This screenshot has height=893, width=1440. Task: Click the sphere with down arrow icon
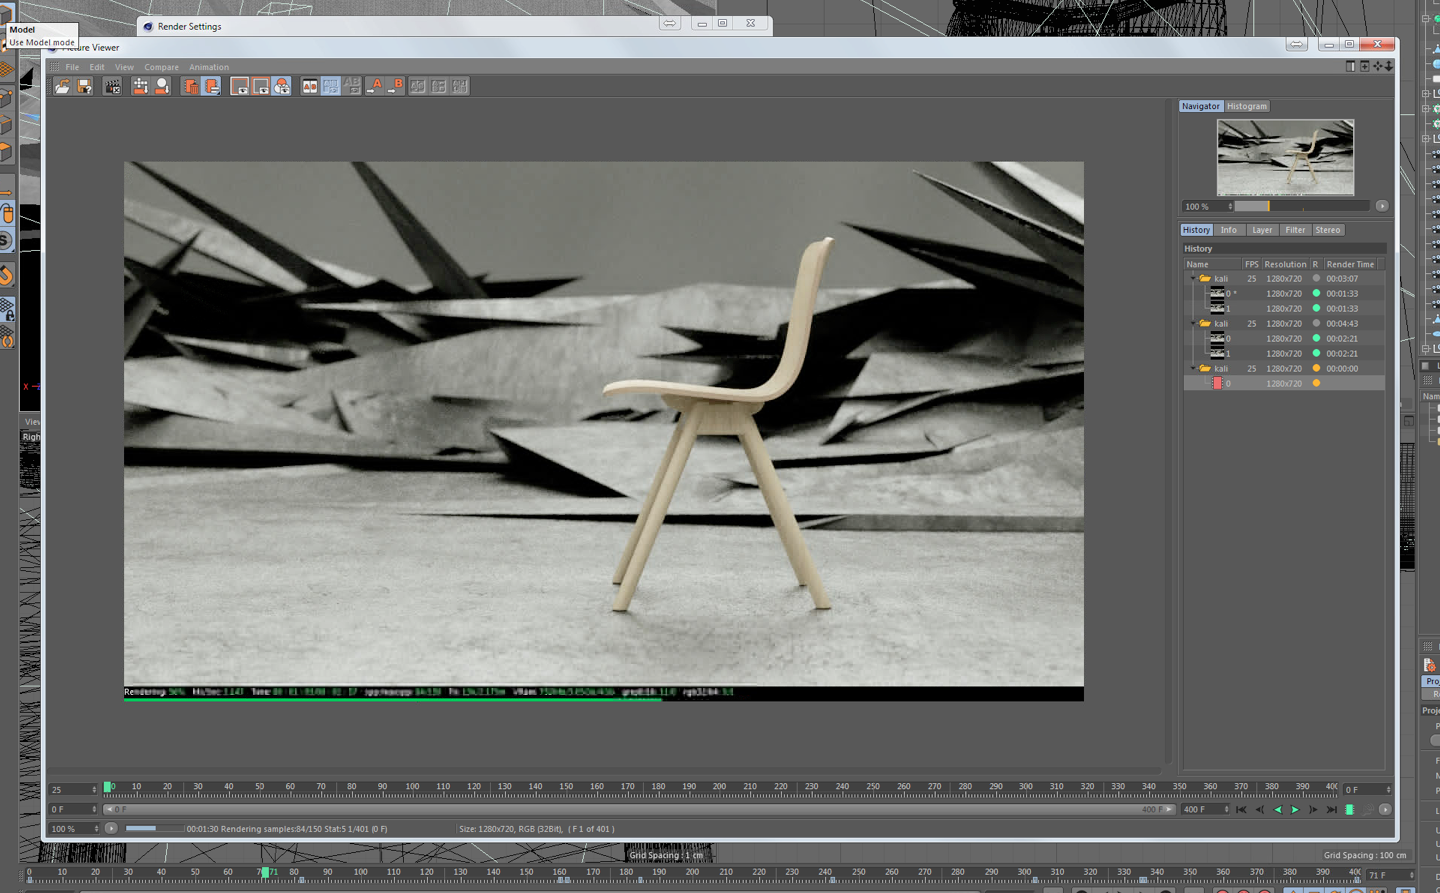point(162,87)
